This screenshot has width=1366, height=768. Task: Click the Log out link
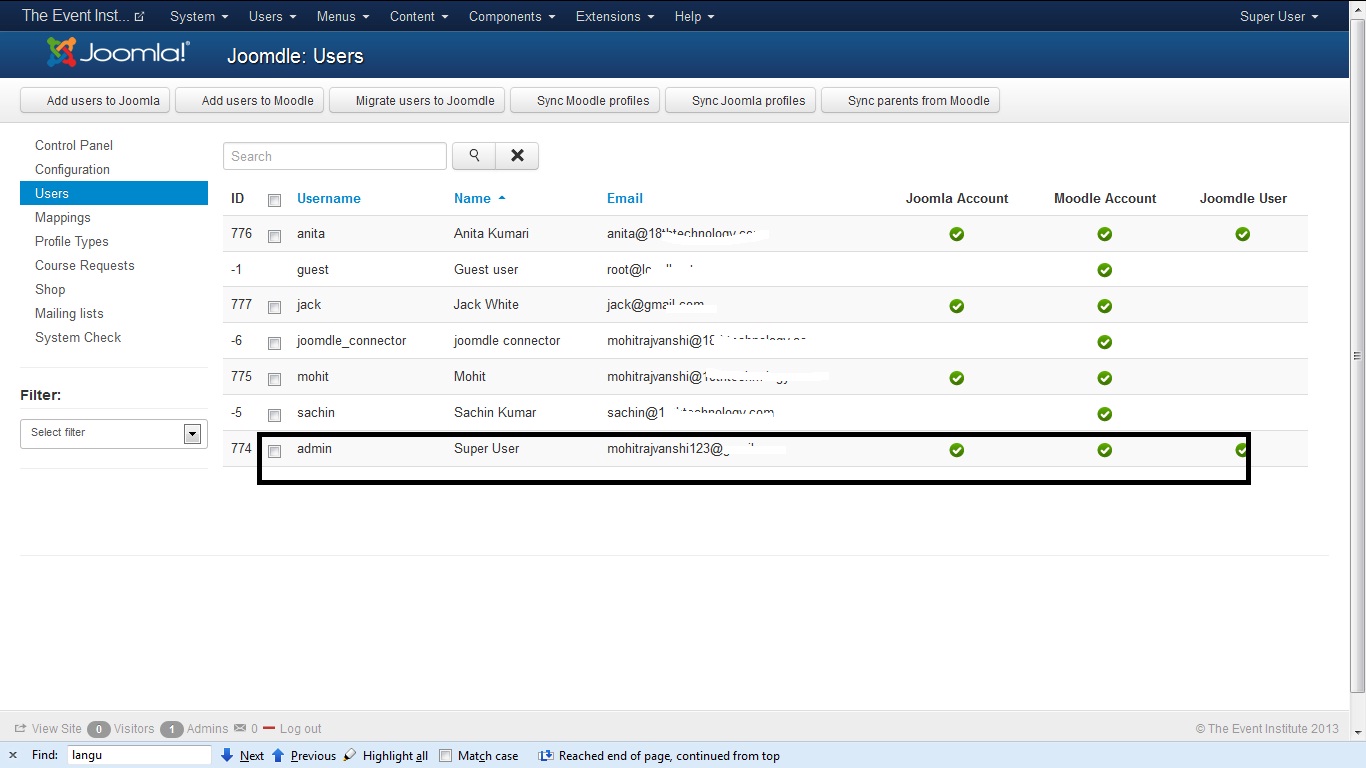pos(301,729)
